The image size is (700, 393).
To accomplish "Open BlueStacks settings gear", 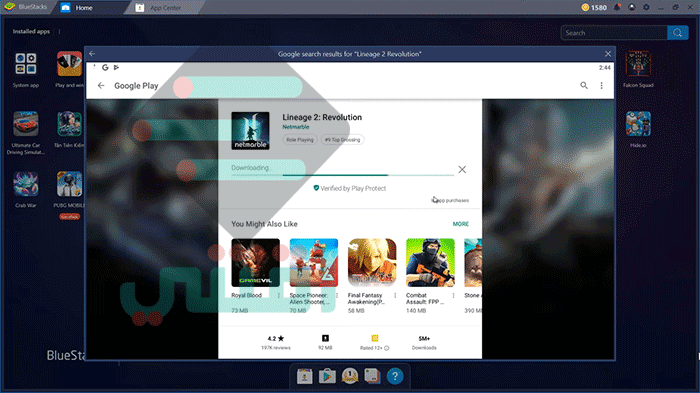I will click(x=646, y=7).
